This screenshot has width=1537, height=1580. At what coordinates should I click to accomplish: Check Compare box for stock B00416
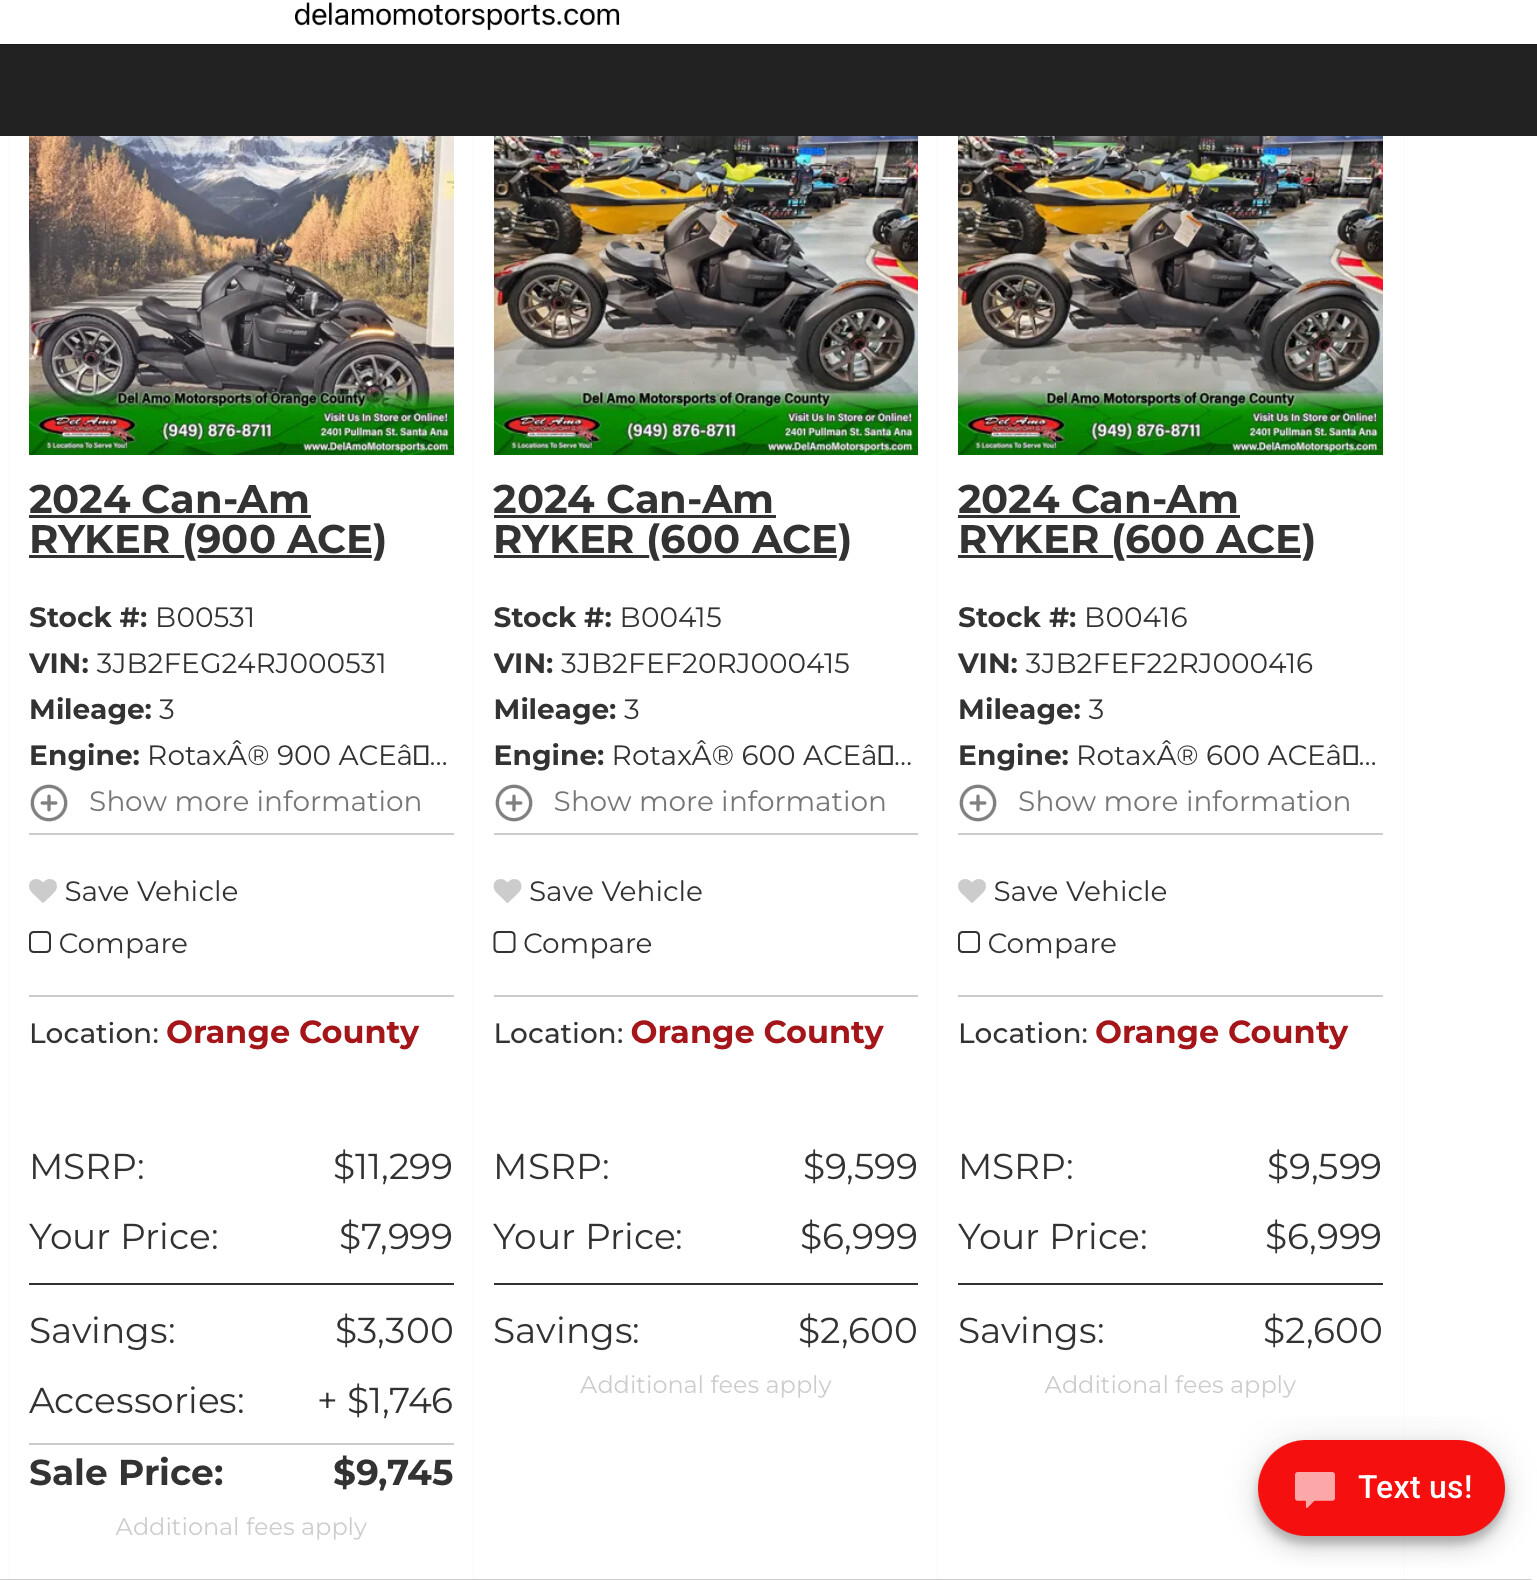(x=969, y=942)
